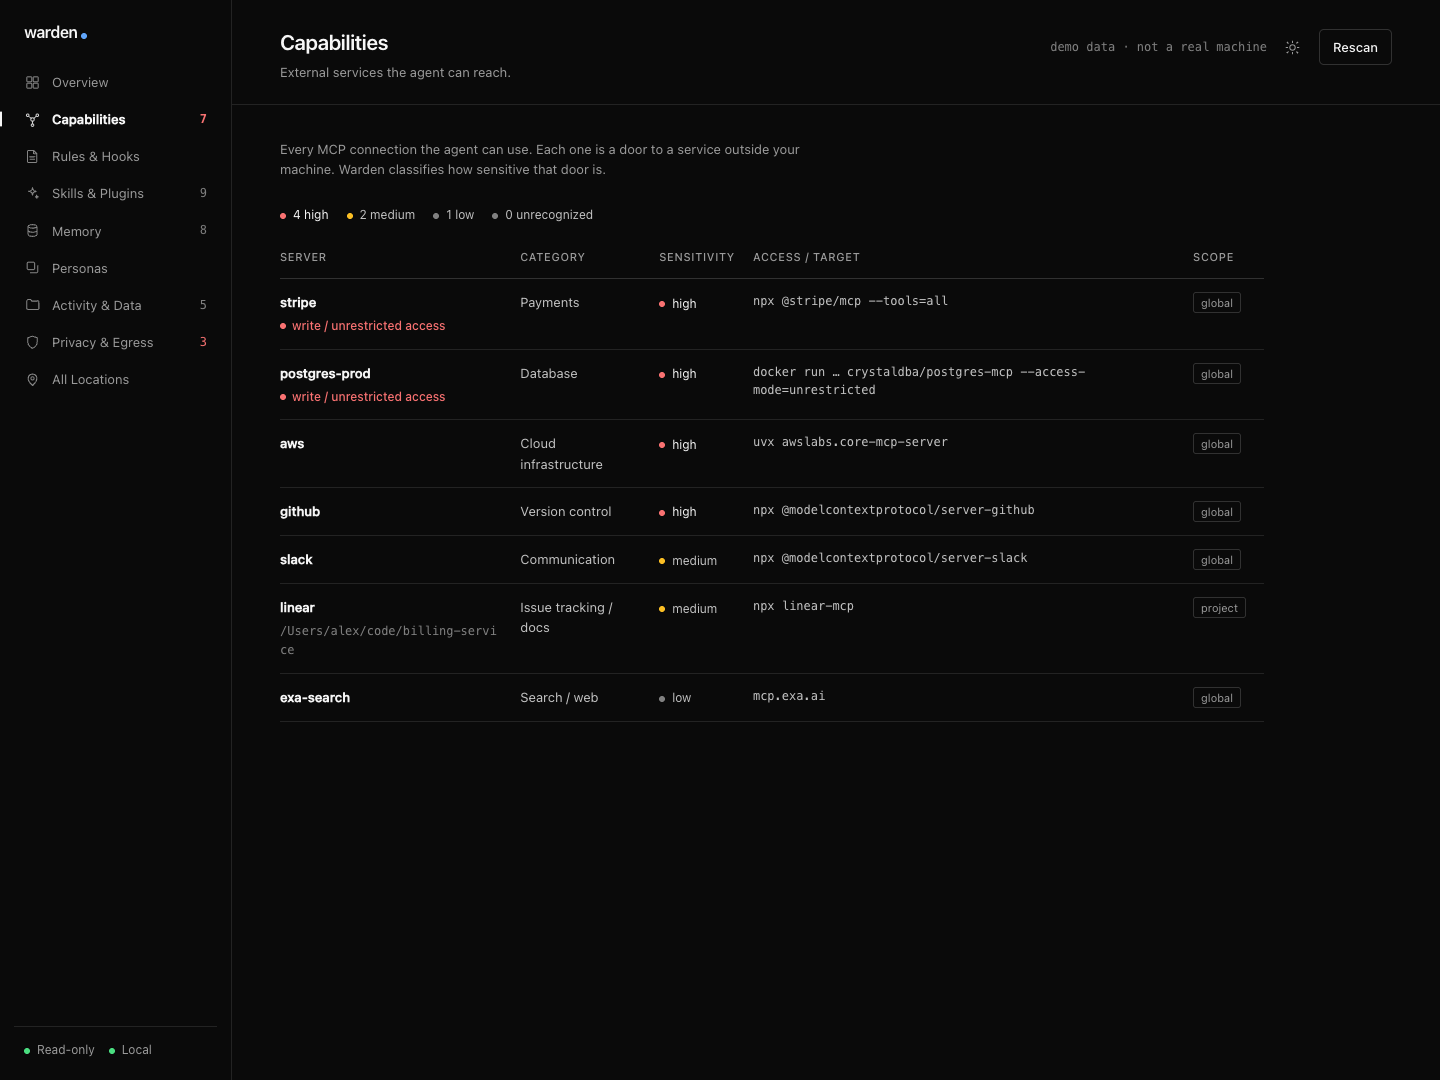Click the Capabilities network icon
1440x1080 pixels.
tap(32, 119)
